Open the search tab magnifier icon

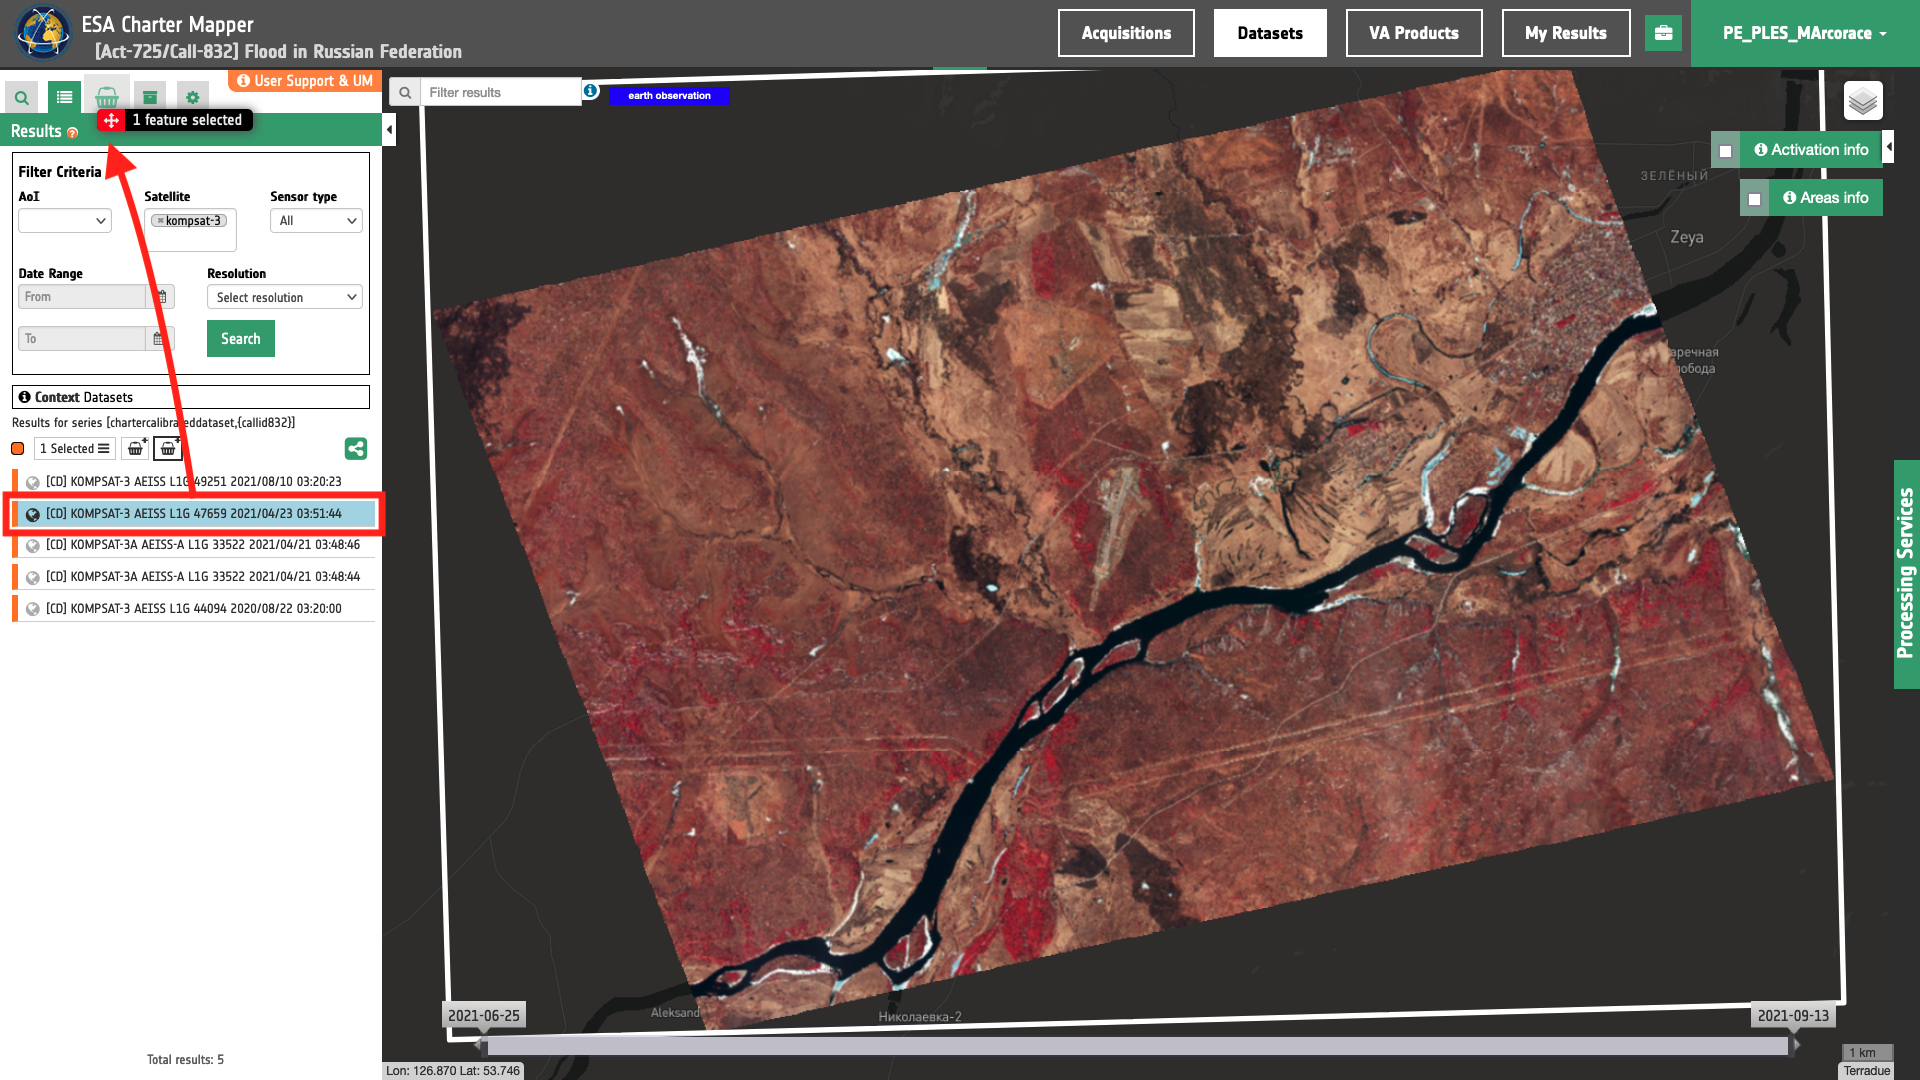click(21, 97)
